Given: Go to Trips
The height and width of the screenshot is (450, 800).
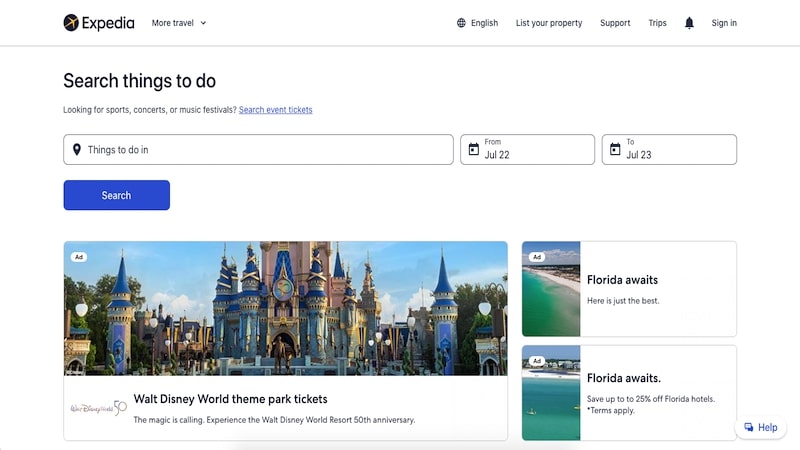Looking at the screenshot, I should (657, 23).
